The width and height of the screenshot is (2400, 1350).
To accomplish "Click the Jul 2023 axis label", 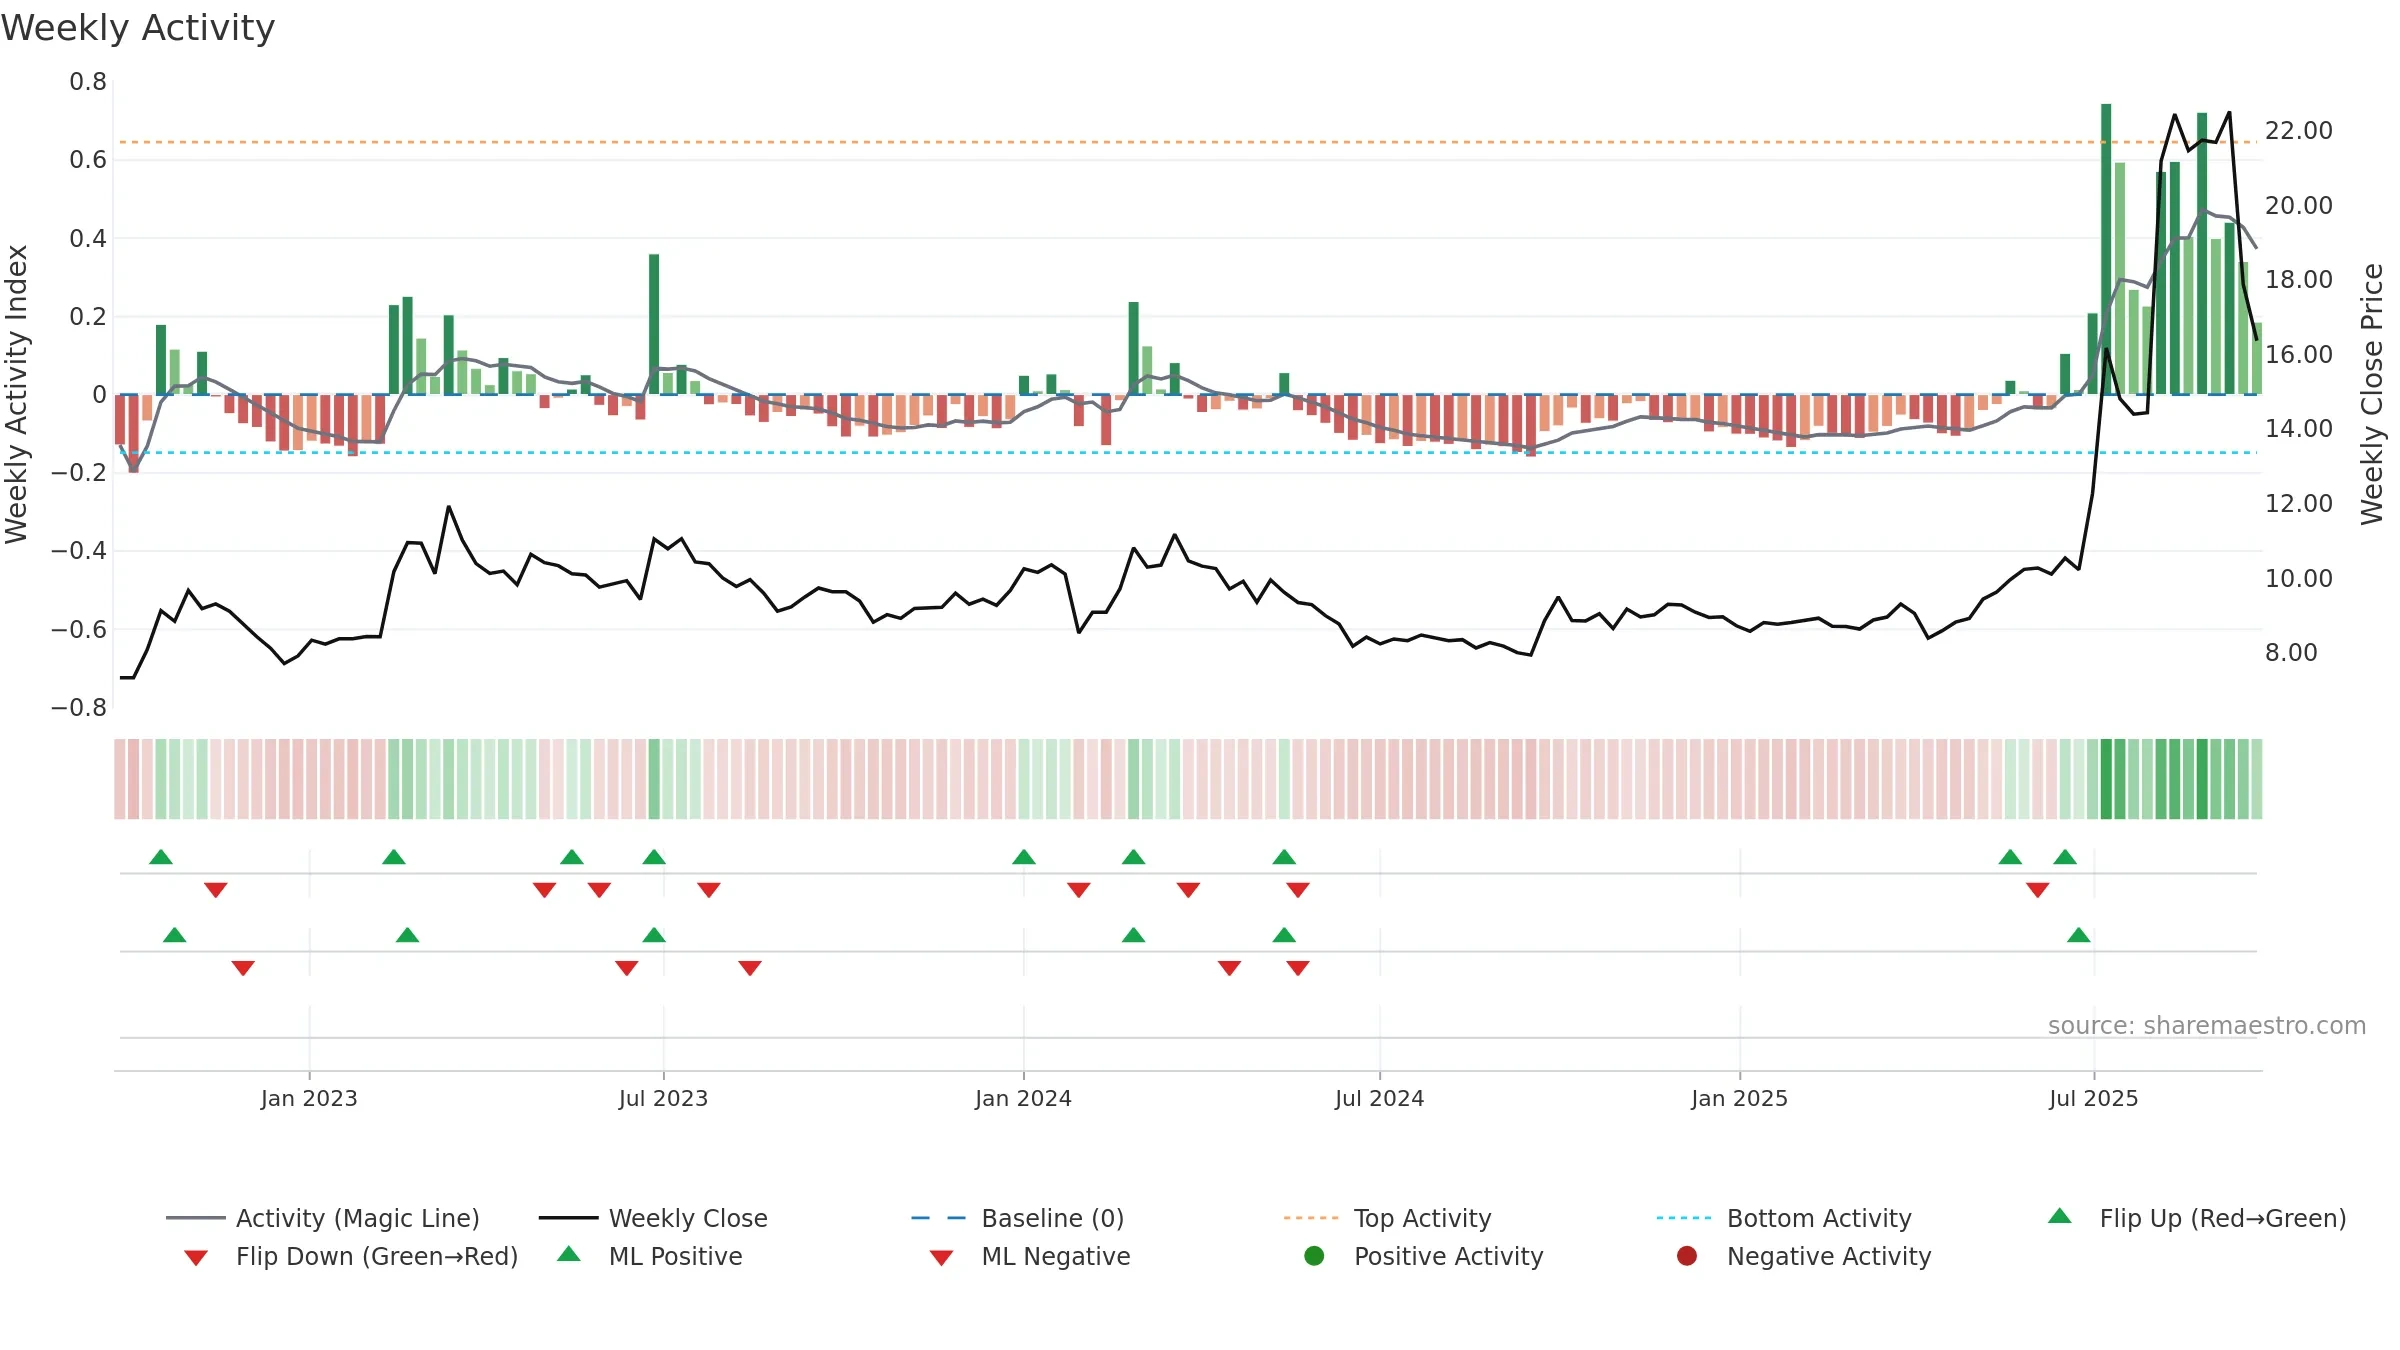I will click(663, 1098).
